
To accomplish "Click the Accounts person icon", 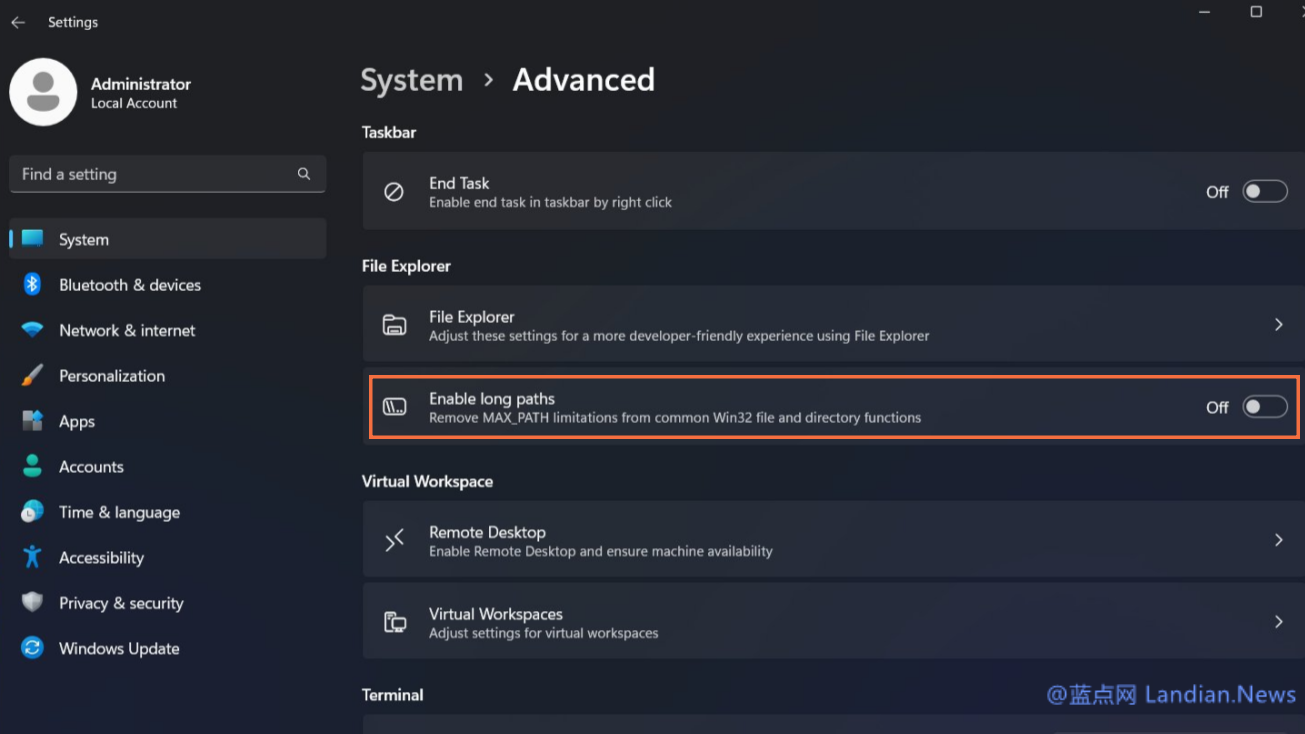I will pos(32,466).
